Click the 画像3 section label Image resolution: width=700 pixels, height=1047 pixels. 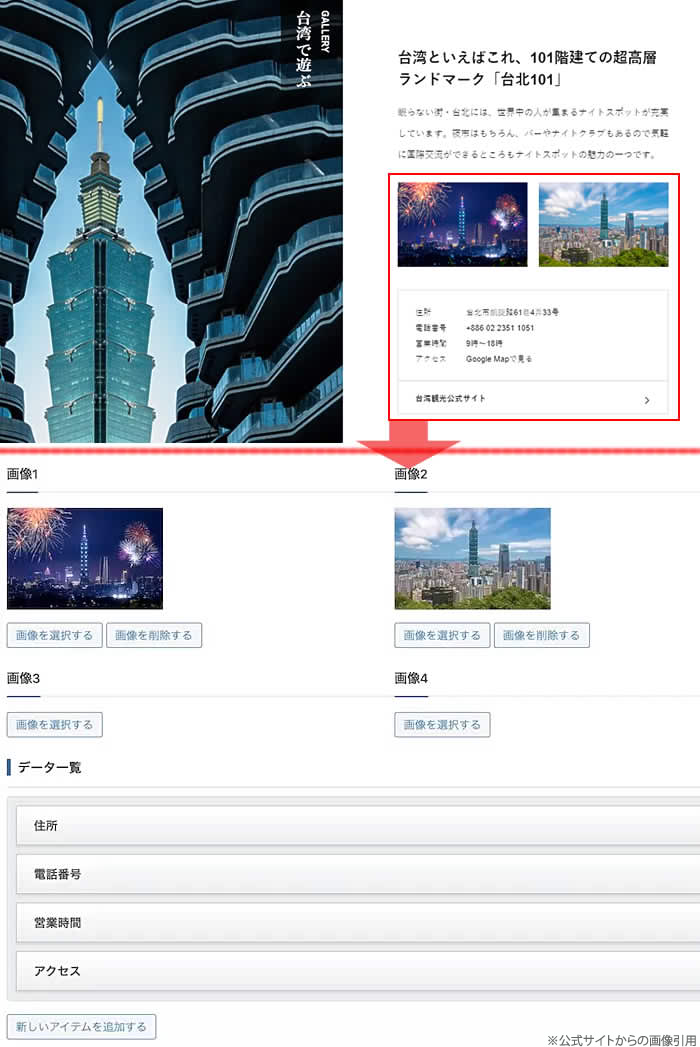click(23, 678)
